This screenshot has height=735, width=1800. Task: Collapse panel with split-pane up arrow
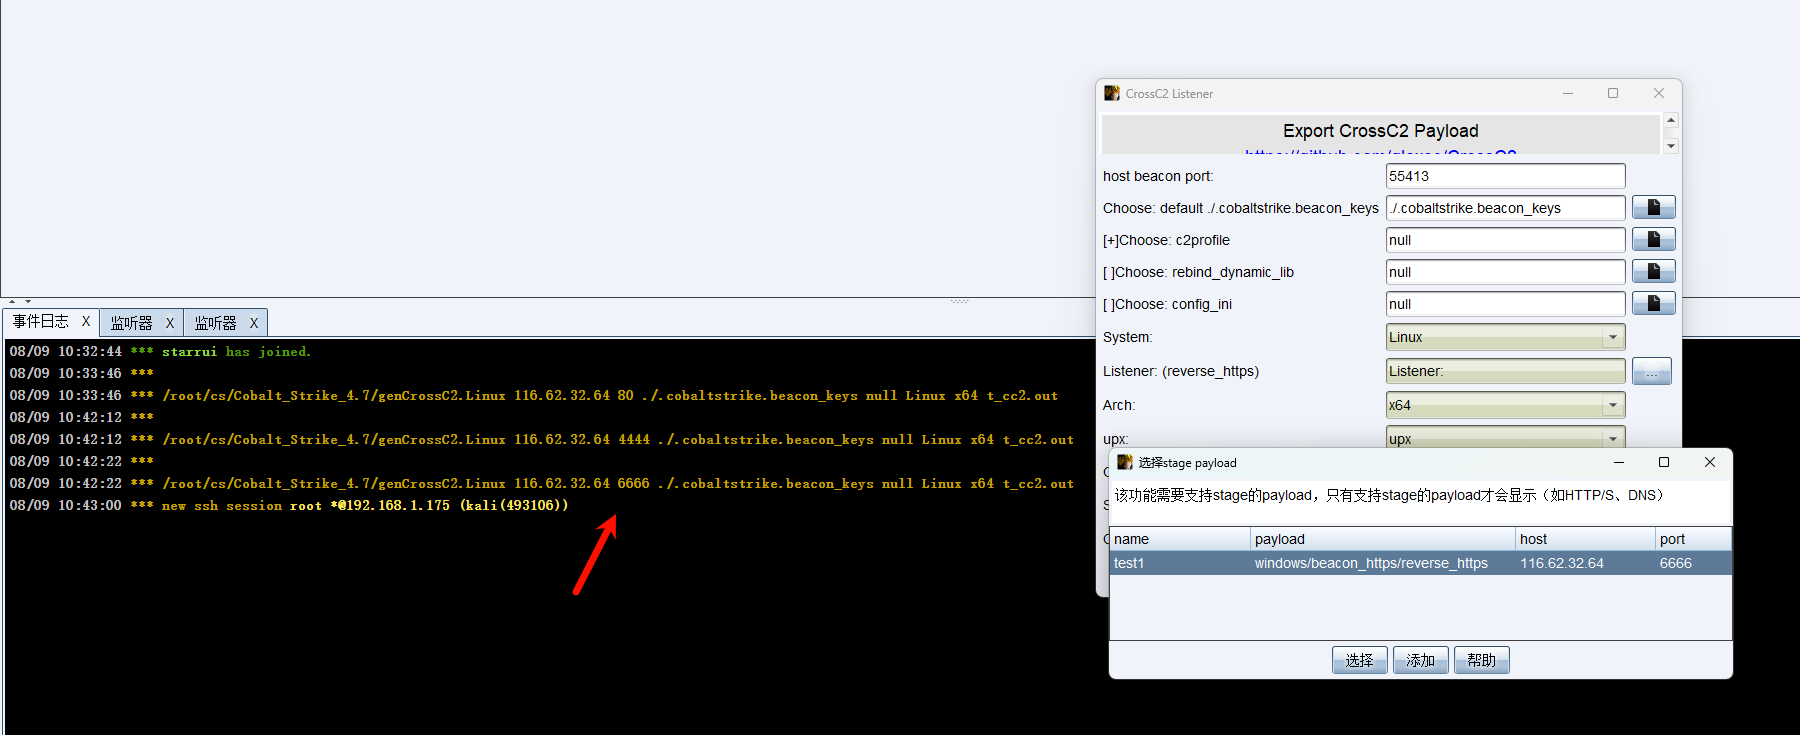pos(12,301)
